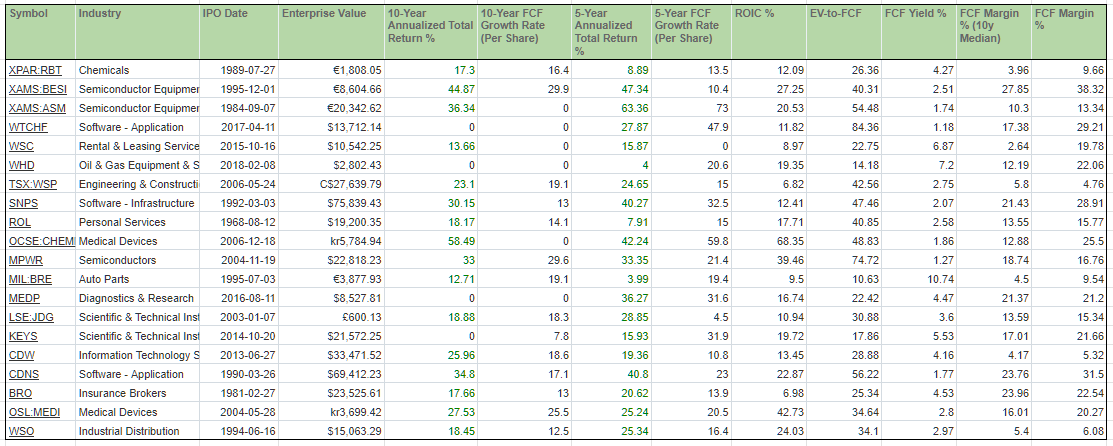Open the CDNS symbol link
1113x446 pixels.
click(23, 374)
